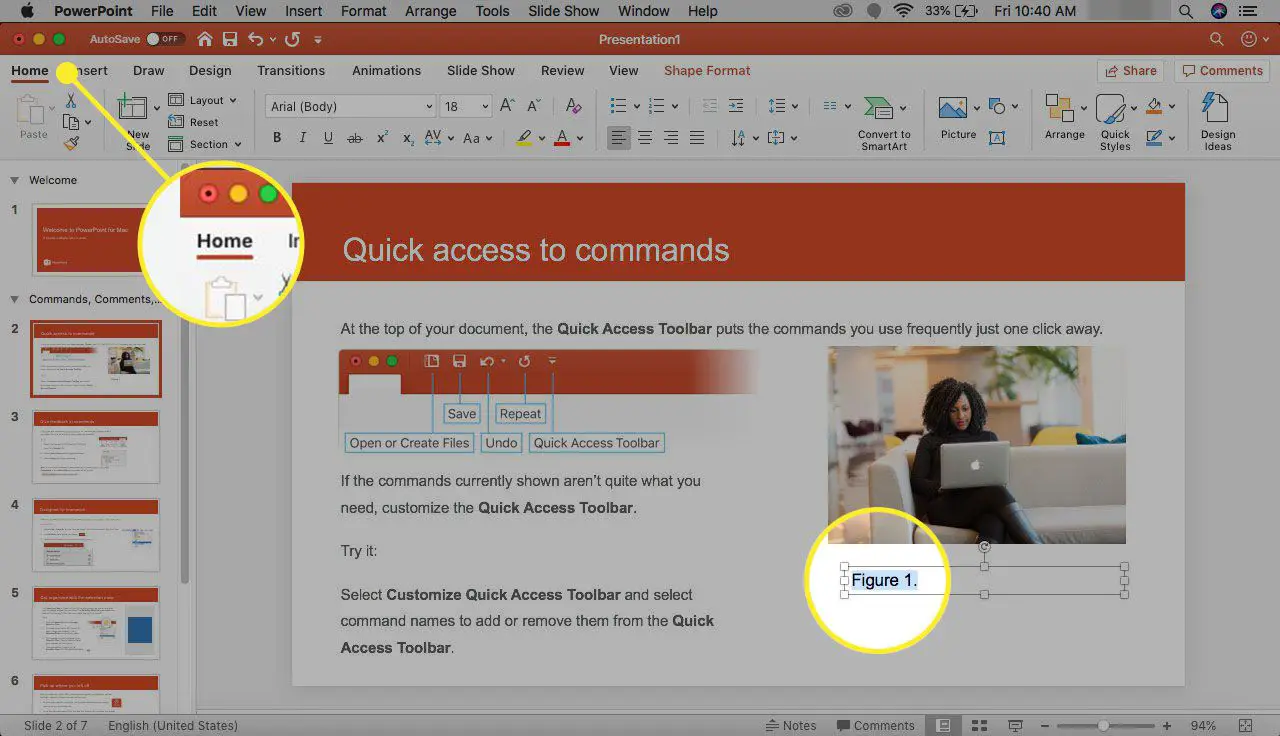Click the Undo arrow icon
1280x736 pixels.
[x=256, y=39]
